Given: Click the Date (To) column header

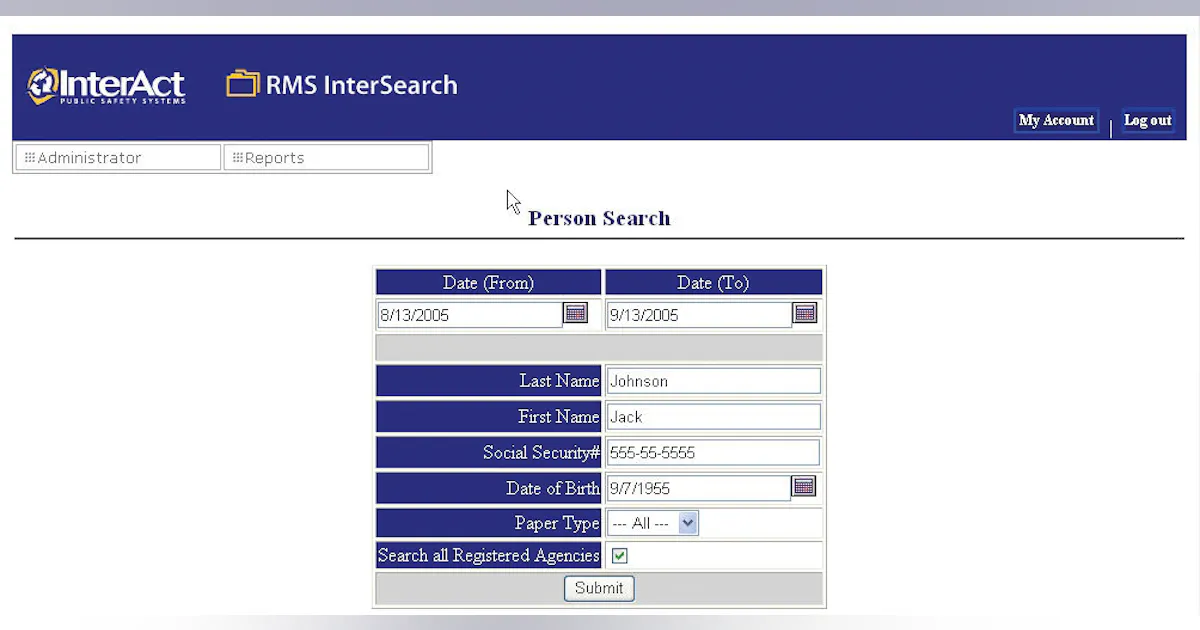Looking at the screenshot, I should pyautogui.click(x=713, y=282).
